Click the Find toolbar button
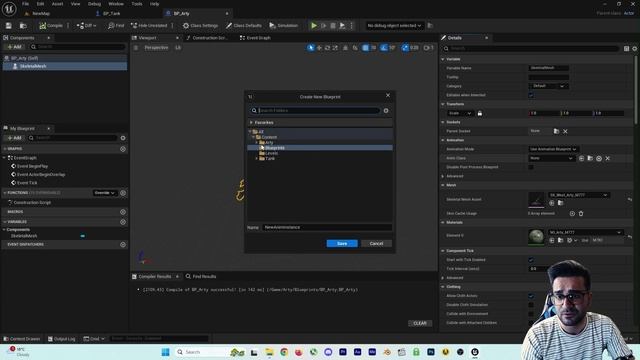This screenshot has width=640, height=360. pyautogui.click(x=116, y=25)
